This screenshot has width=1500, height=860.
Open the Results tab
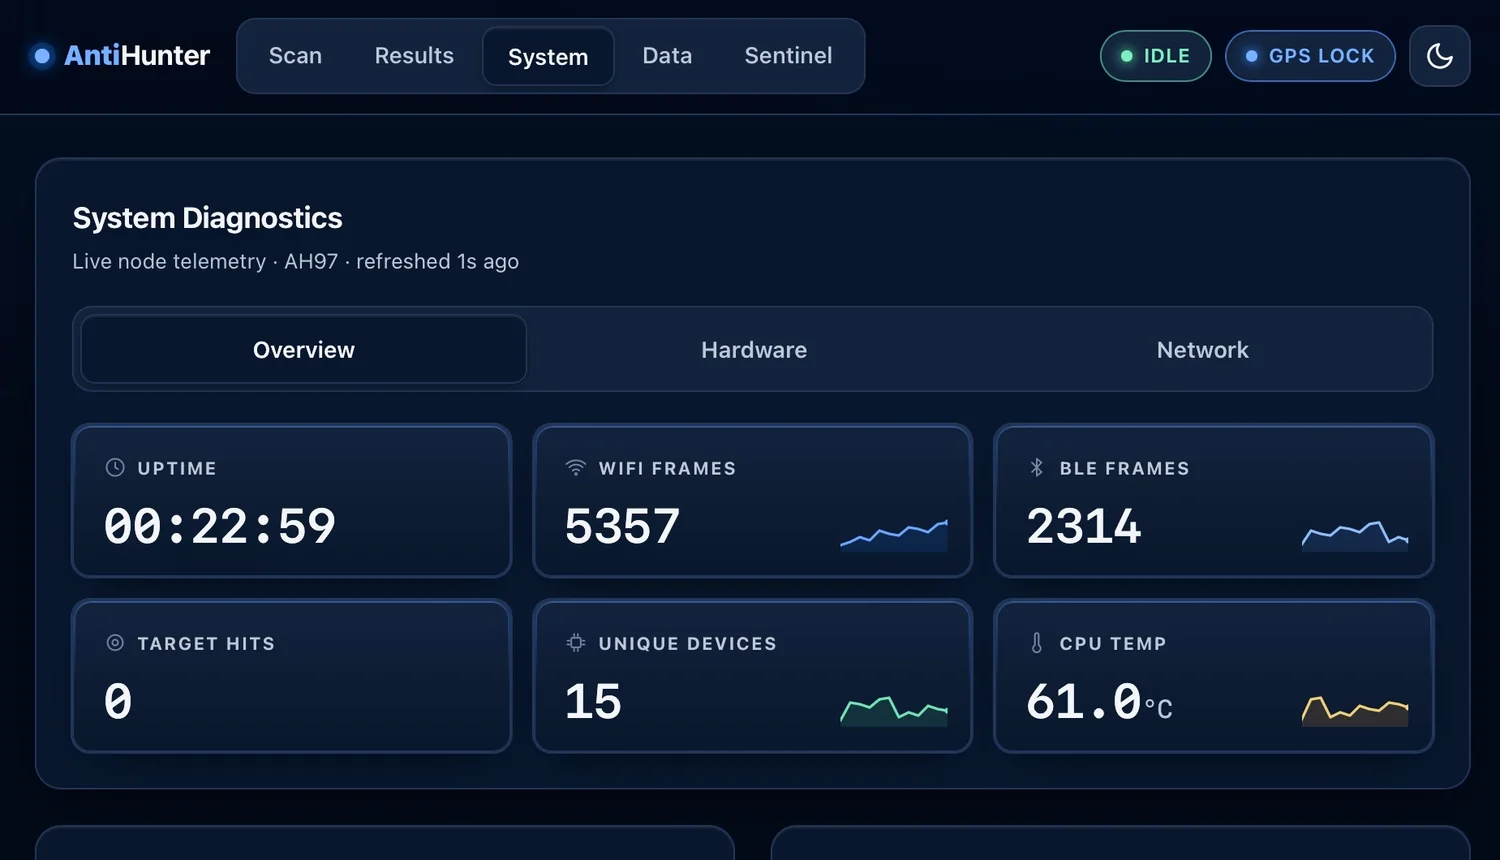click(414, 56)
